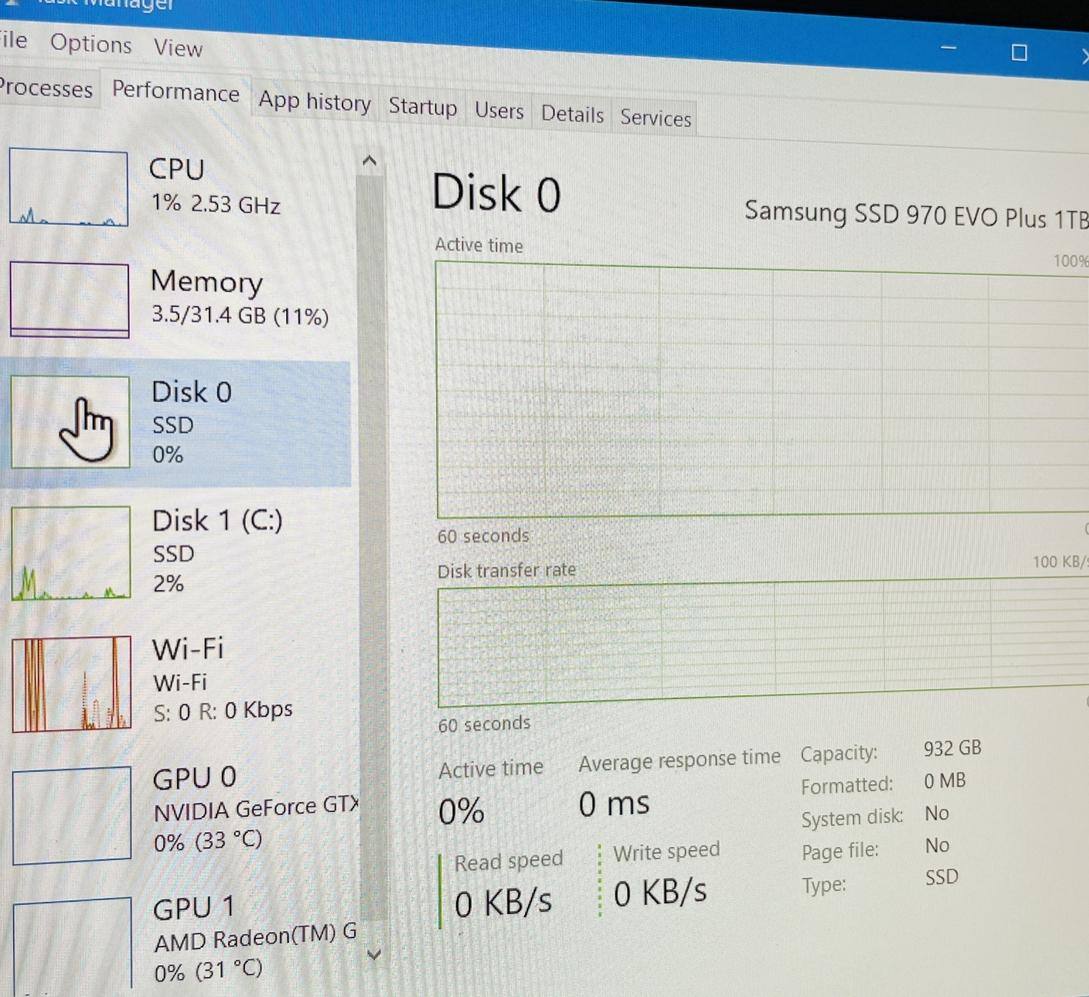The height and width of the screenshot is (997, 1089).
Task: Open the Options menu
Action: tap(91, 44)
